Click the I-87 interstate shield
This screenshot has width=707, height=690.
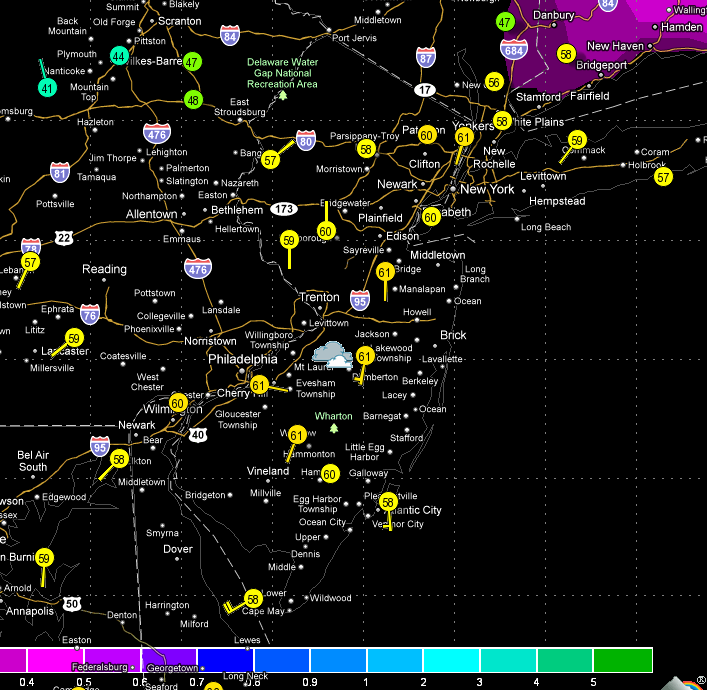(x=427, y=57)
